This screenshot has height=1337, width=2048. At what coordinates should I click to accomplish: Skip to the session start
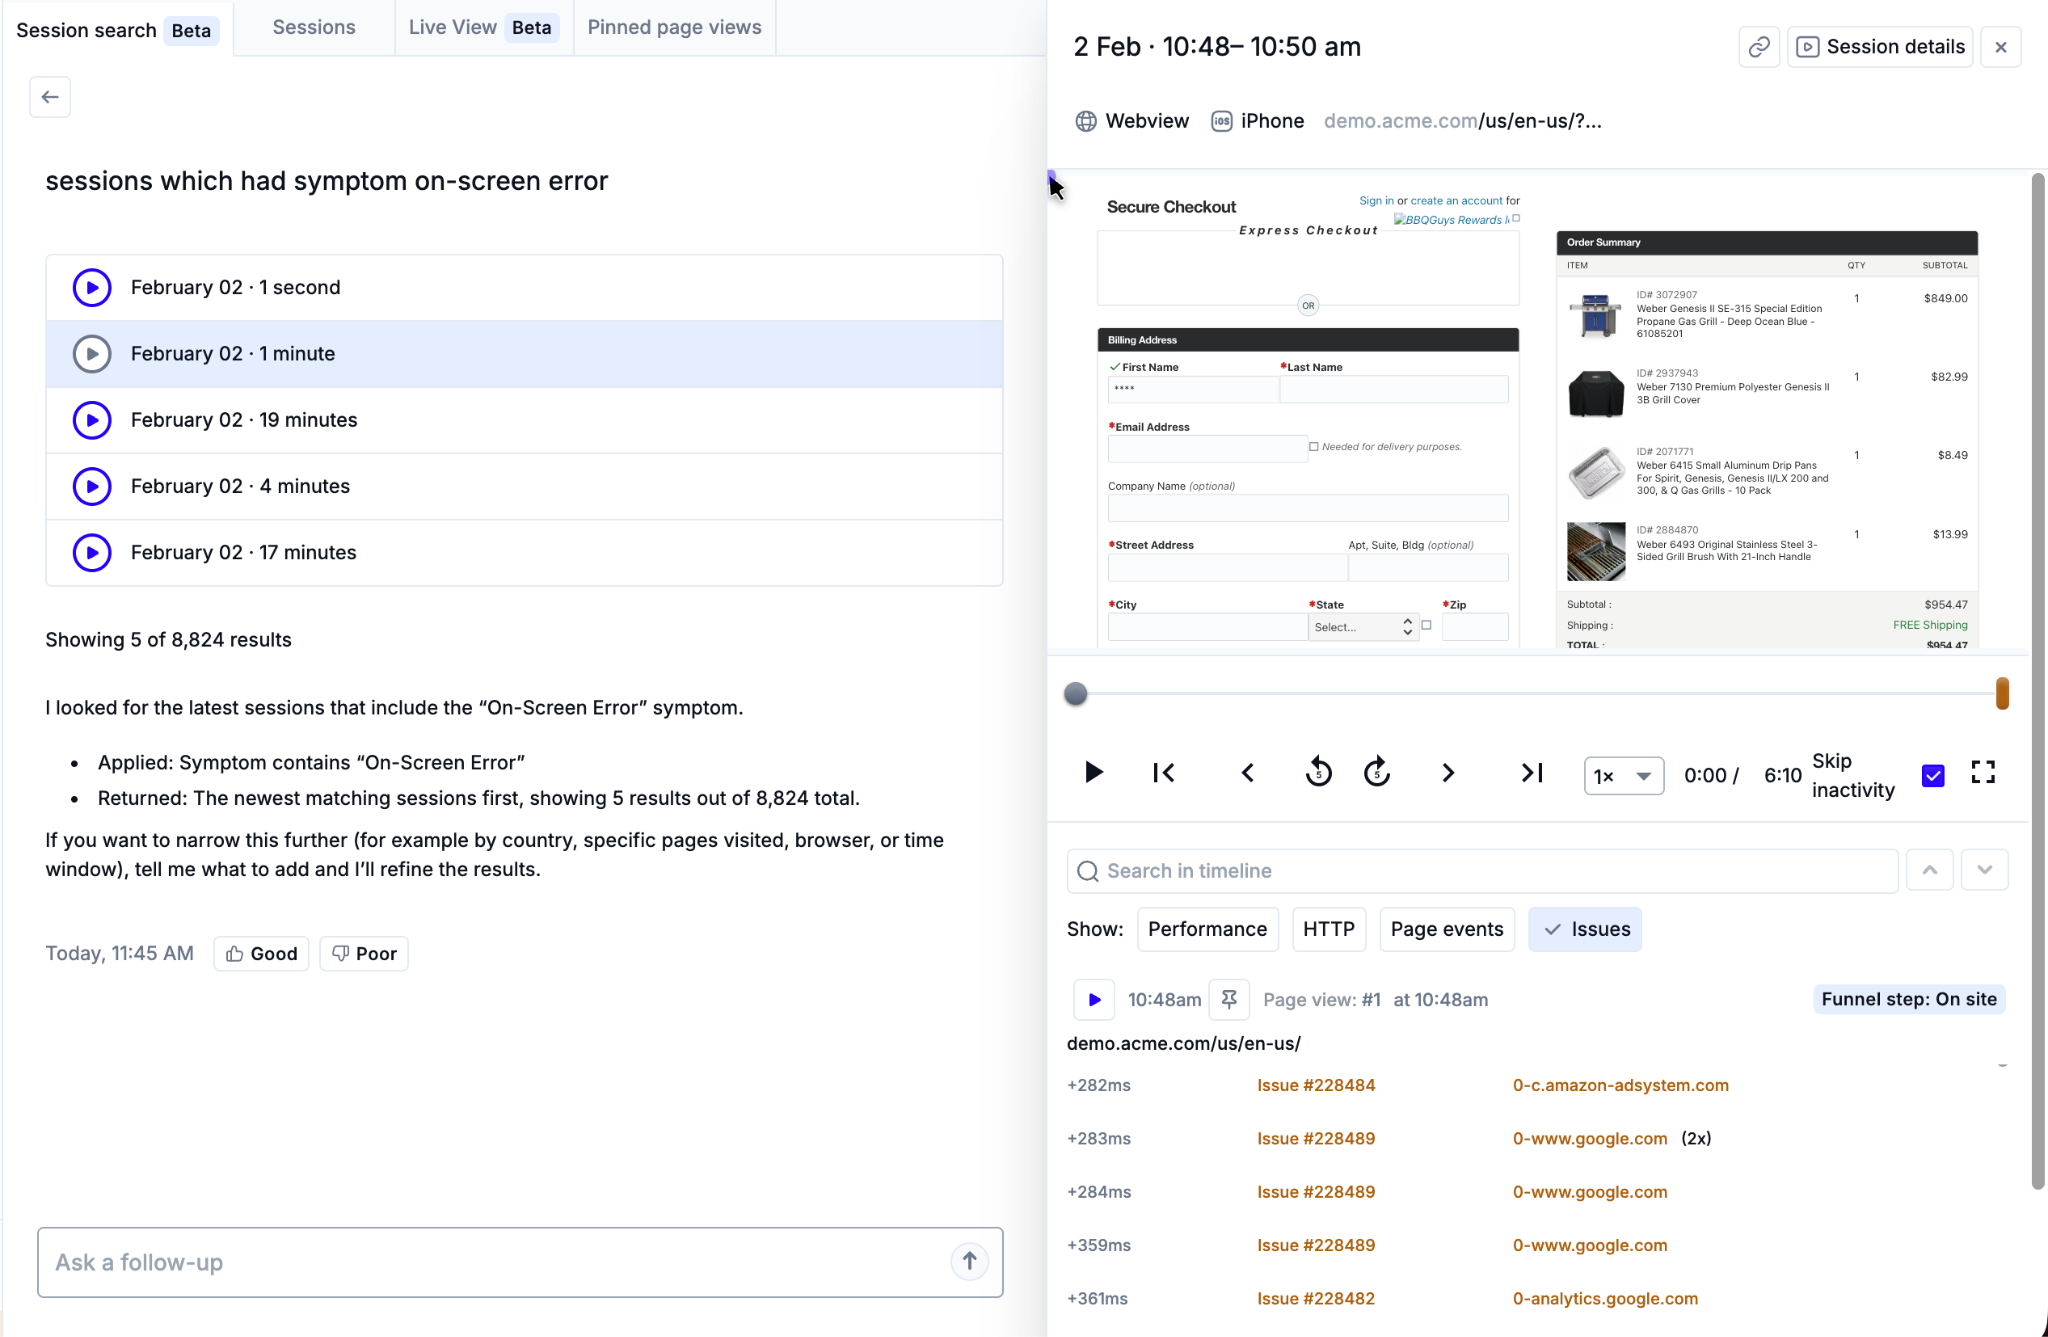1164,773
